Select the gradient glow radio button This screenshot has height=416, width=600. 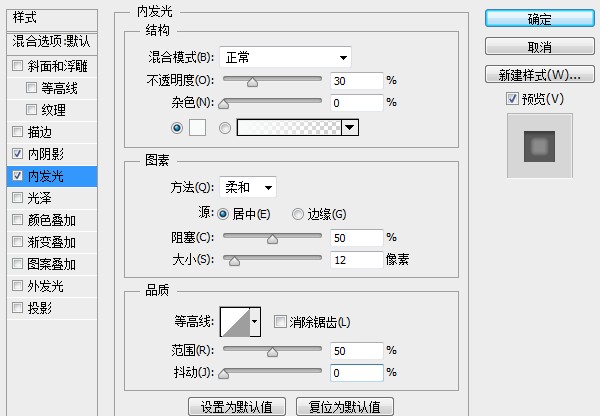(225, 128)
